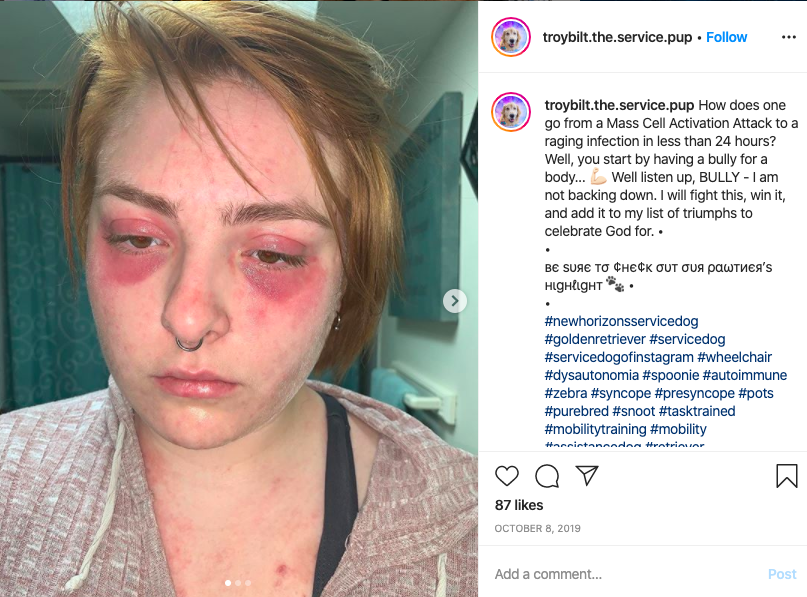
Task: View the 87 likes list
Action: point(519,505)
